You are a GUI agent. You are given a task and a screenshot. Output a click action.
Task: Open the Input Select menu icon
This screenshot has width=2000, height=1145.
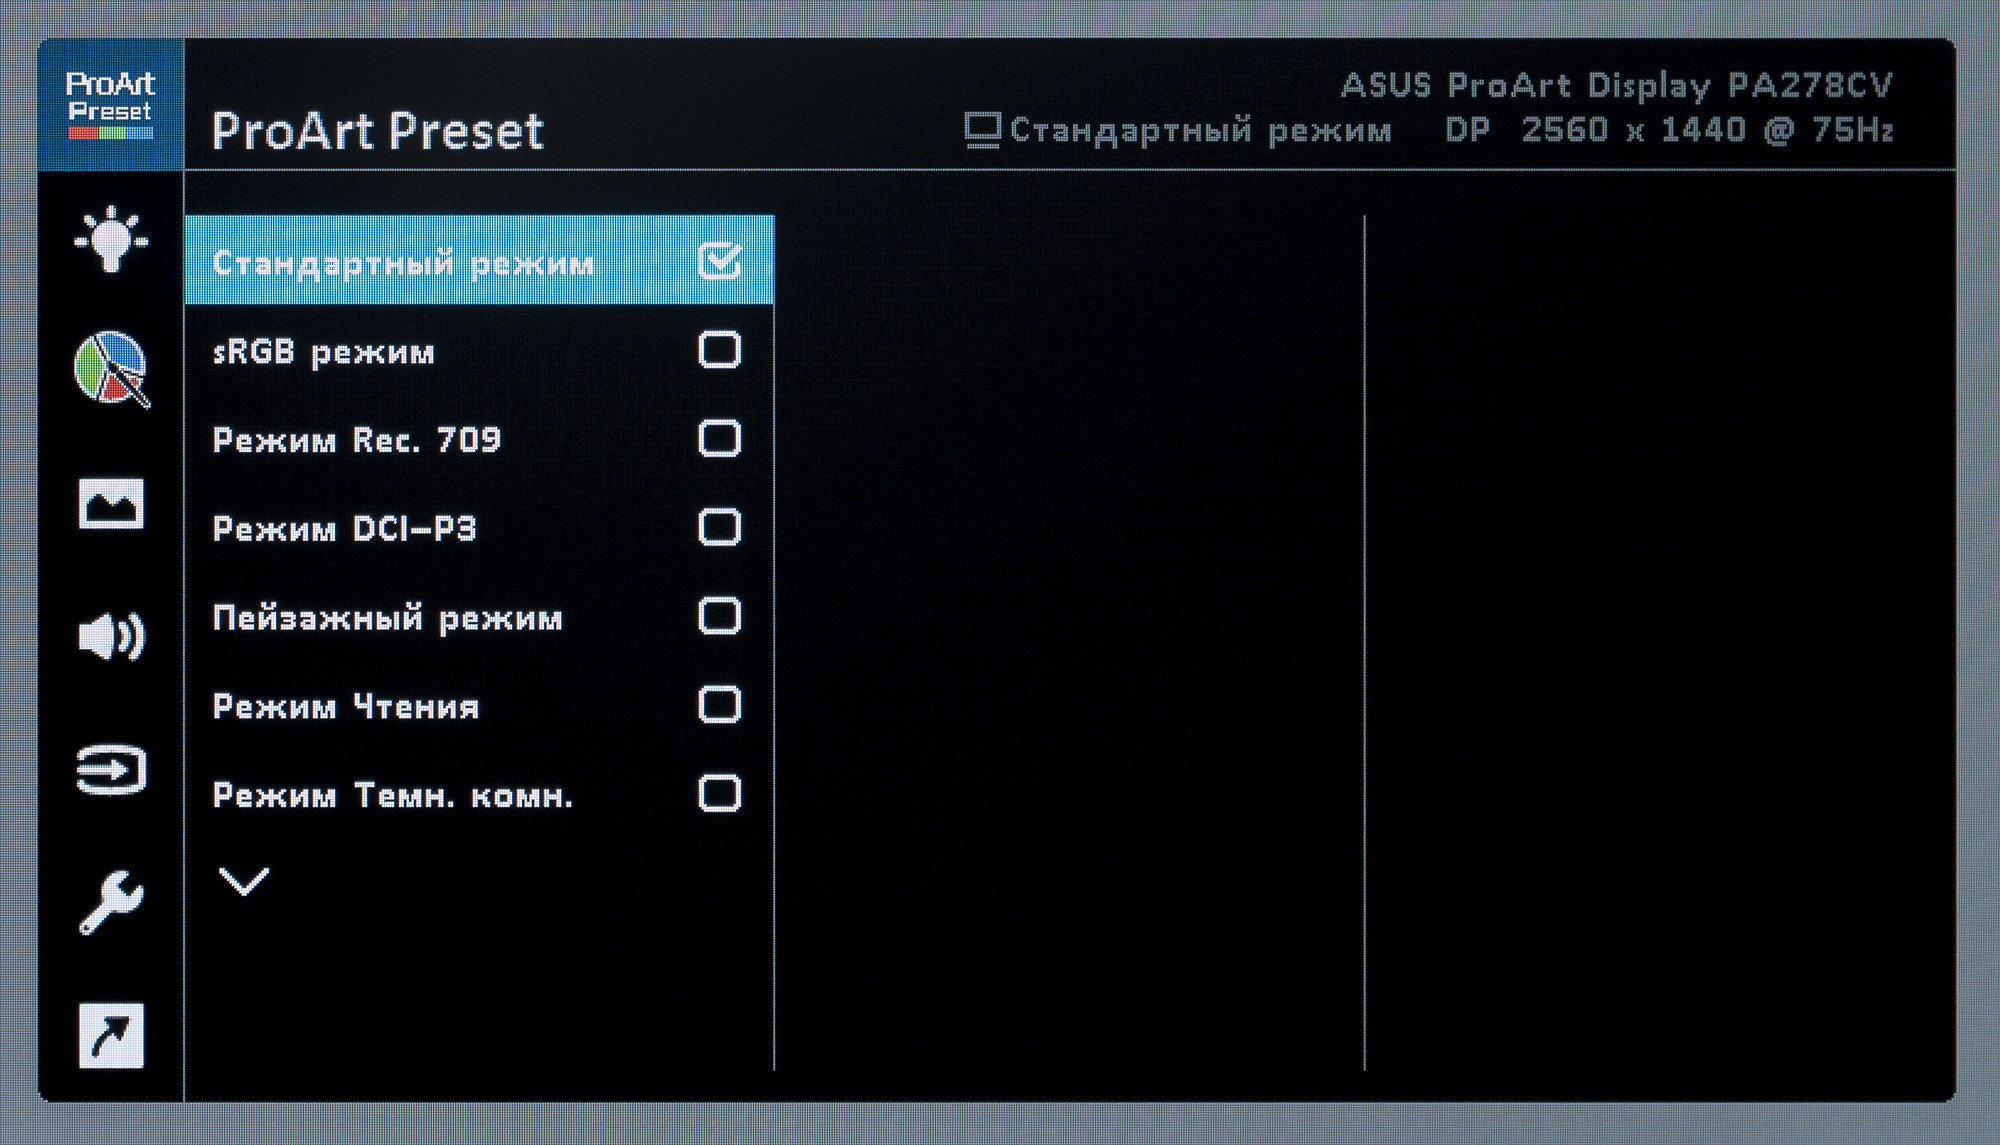pos(111,770)
